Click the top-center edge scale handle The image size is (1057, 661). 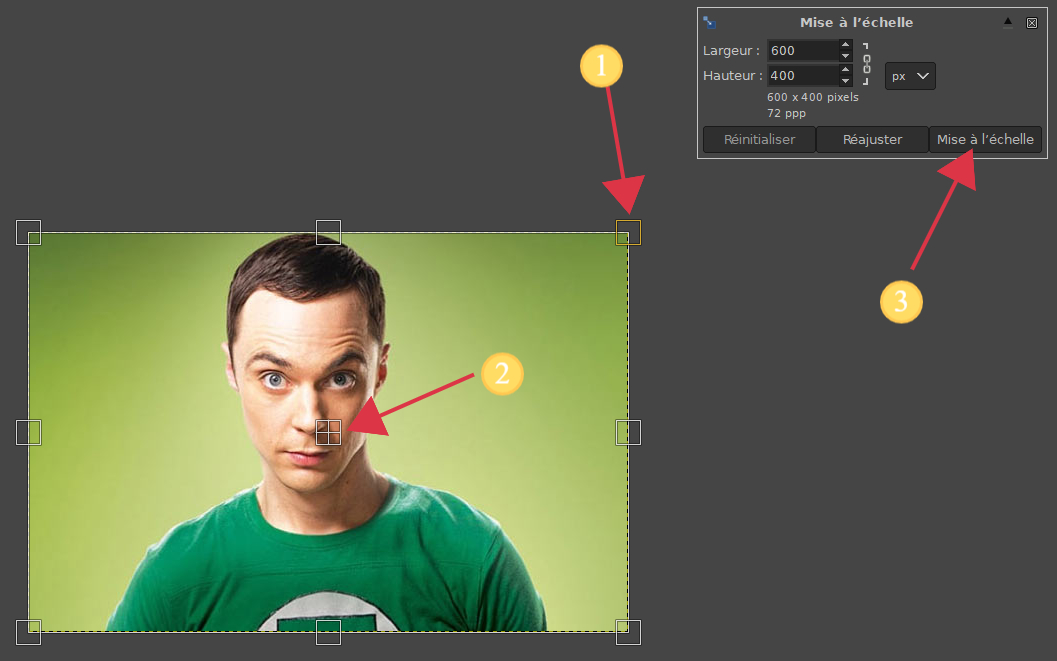pyautogui.click(x=328, y=232)
